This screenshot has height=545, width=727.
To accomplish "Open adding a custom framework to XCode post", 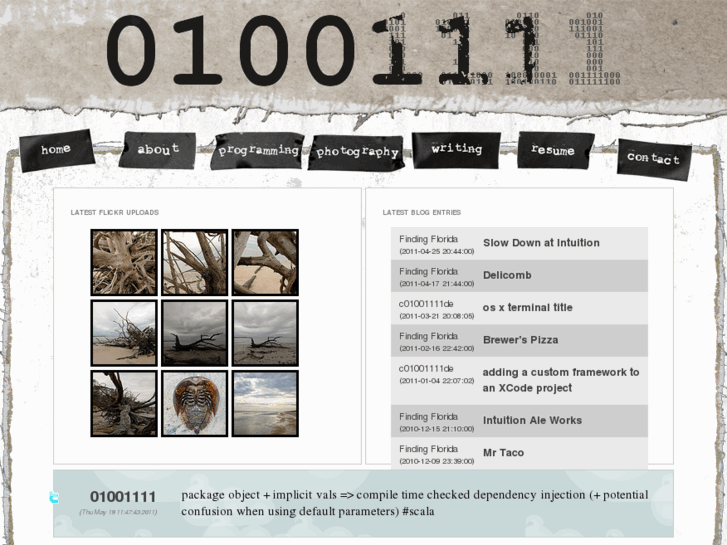I will tap(561, 380).
